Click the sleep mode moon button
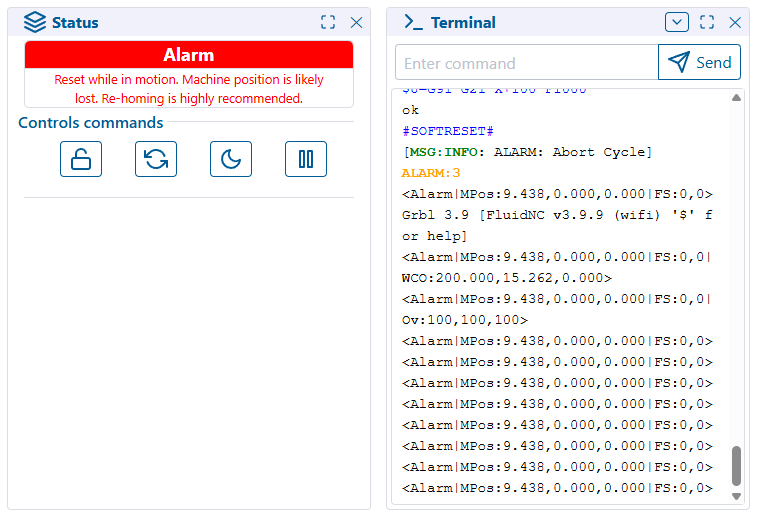Image resolution: width=760 pixels, height=523 pixels. [x=231, y=159]
